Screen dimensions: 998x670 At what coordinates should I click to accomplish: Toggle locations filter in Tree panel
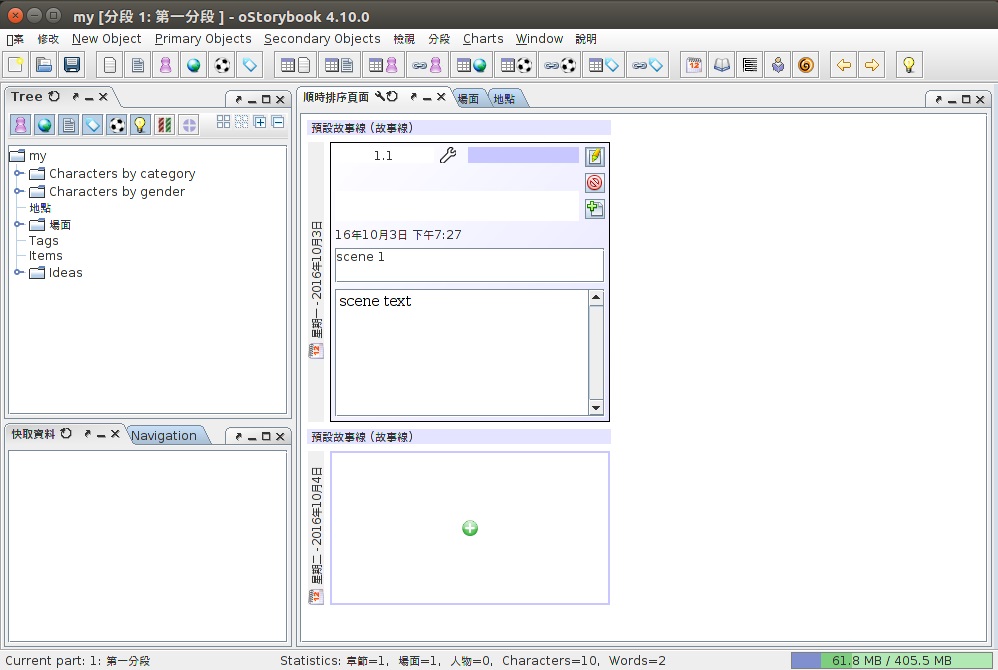tap(45, 125)
